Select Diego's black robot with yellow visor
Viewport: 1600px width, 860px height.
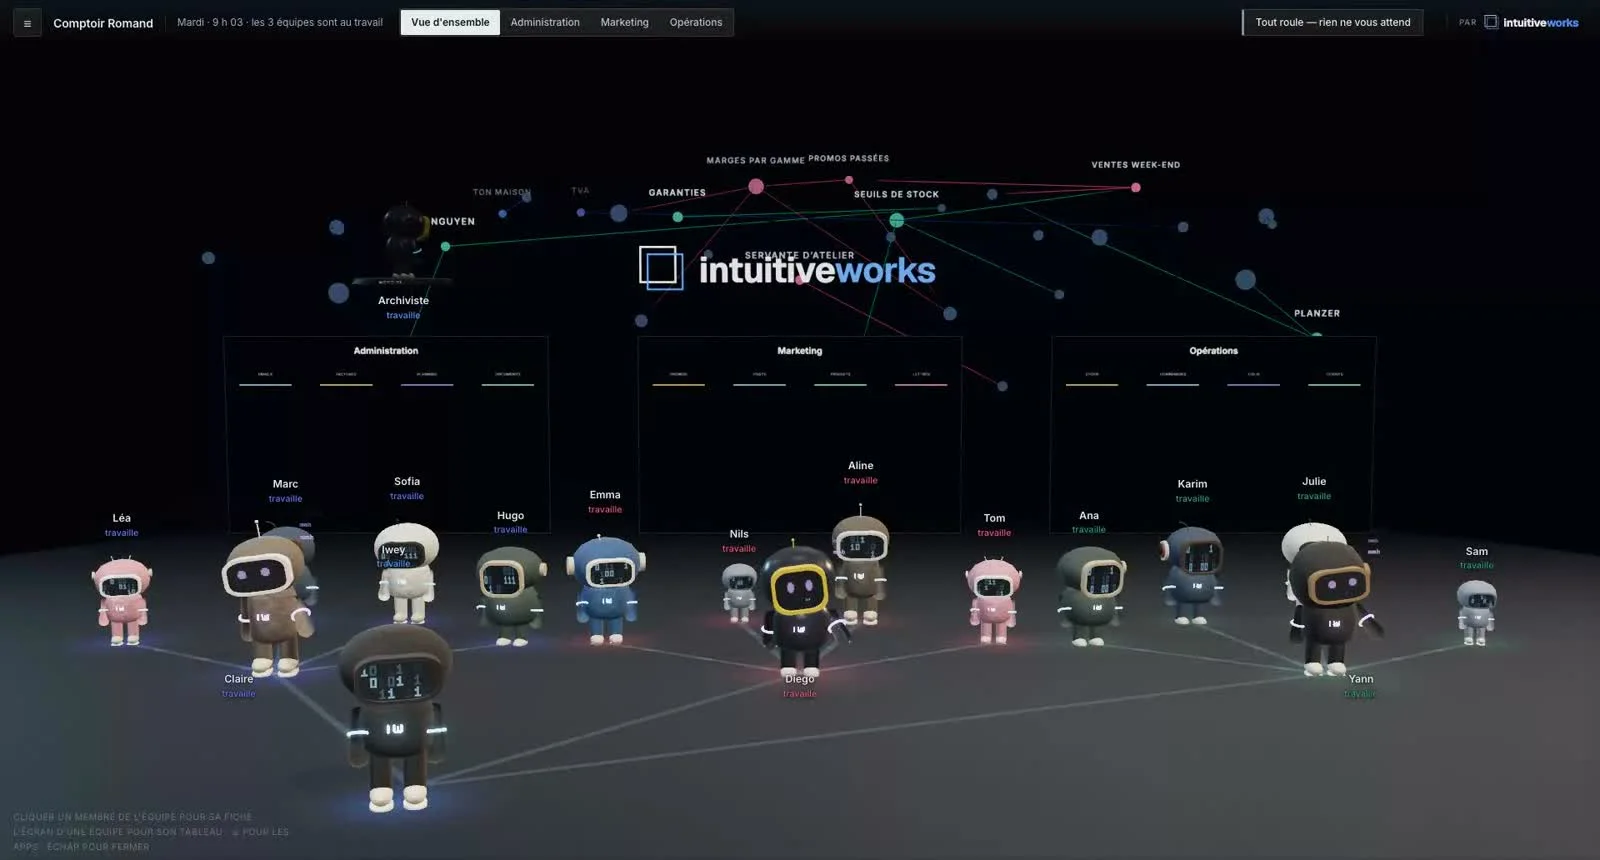pos(800,610)
